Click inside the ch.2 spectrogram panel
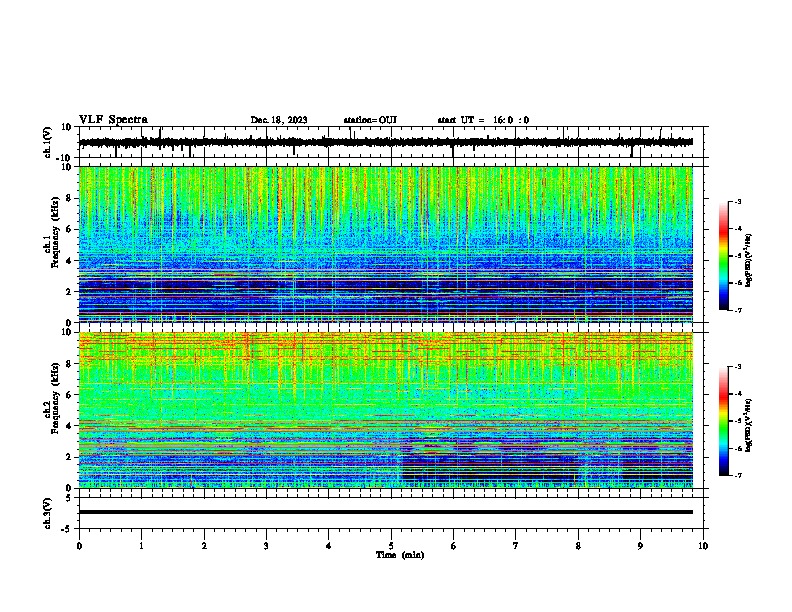This screenshot has width=792, height=612. 386,410
